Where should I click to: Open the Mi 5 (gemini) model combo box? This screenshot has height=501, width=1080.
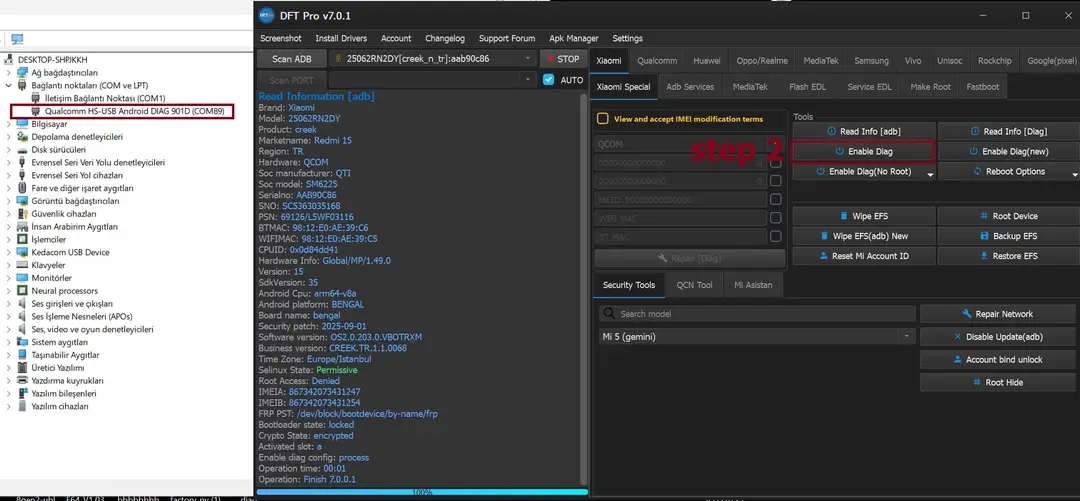(756, 337)
